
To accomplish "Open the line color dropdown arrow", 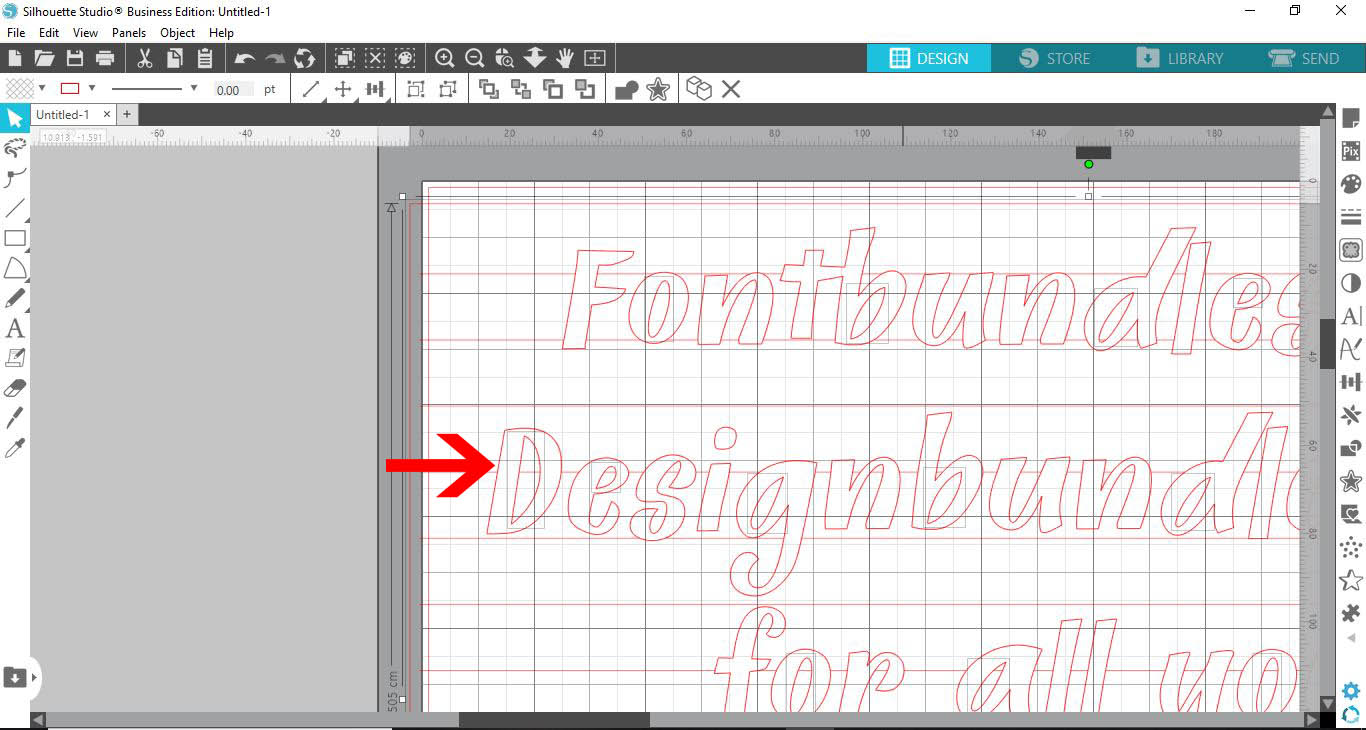I will coord(91,88).
